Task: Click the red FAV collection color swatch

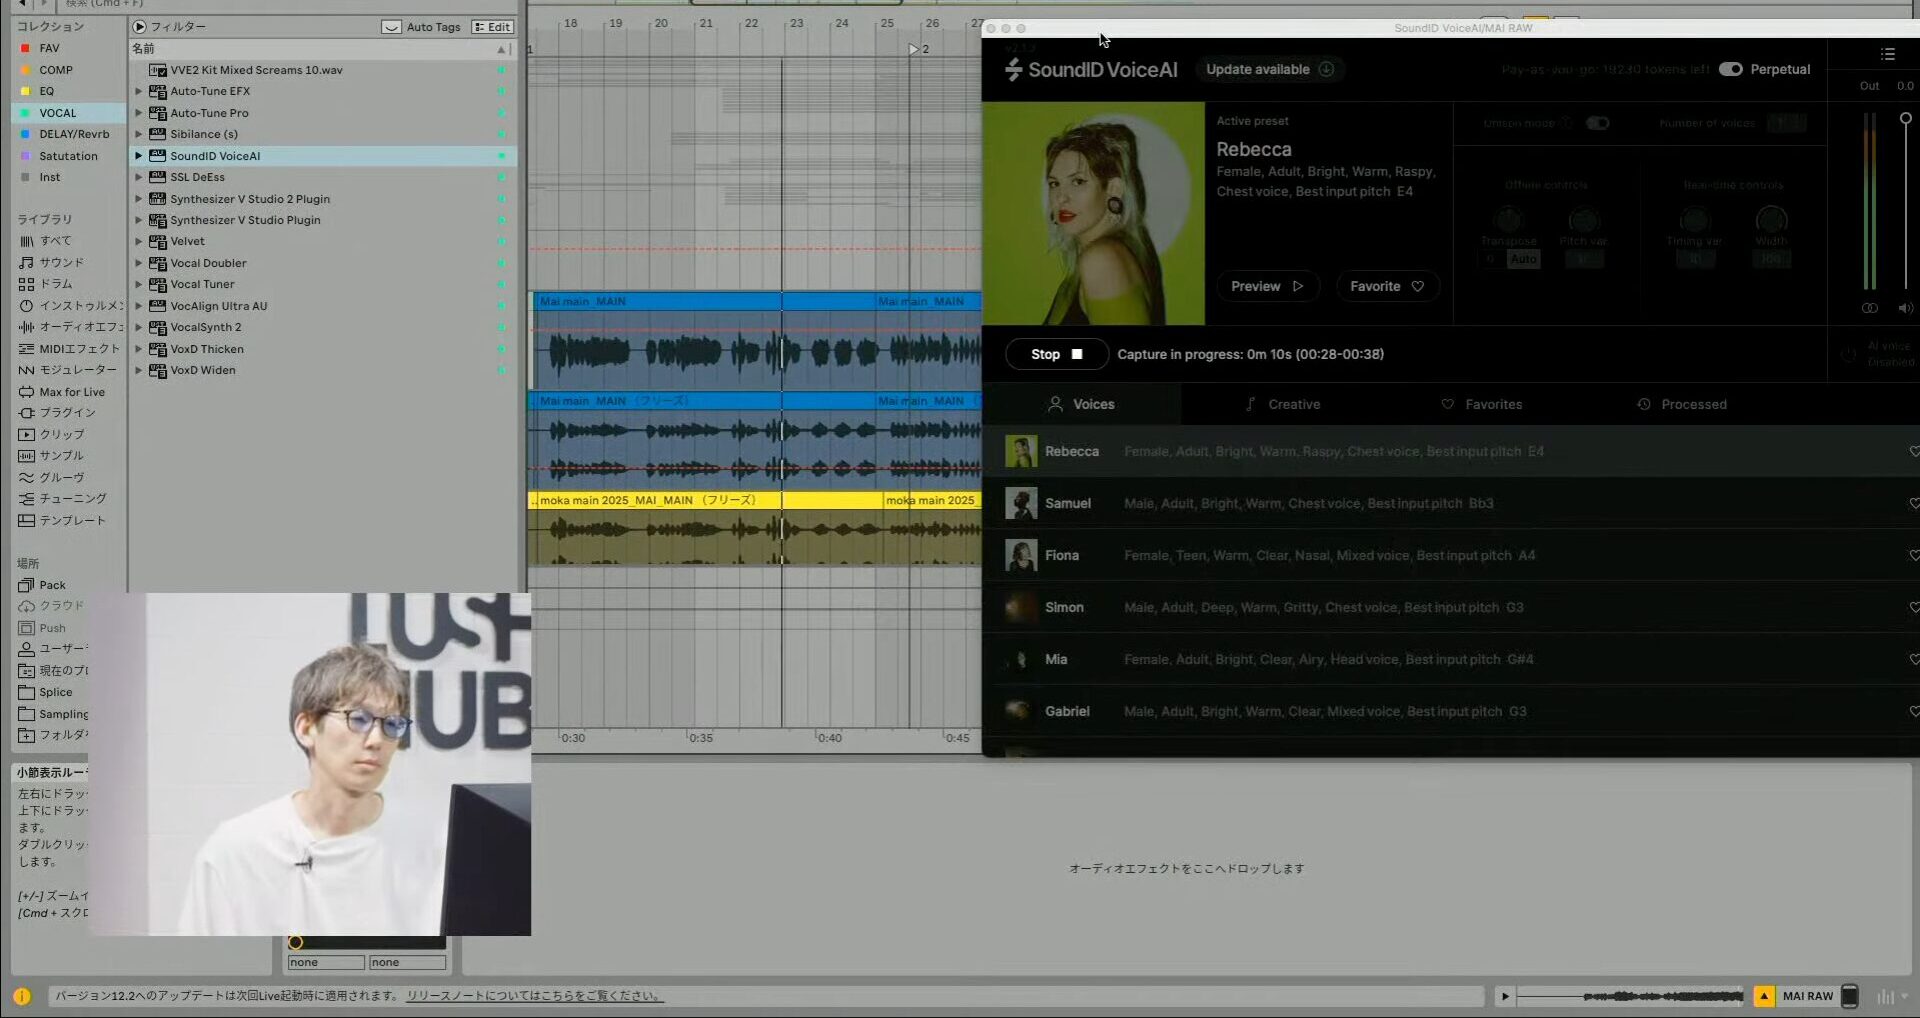Action: 25,48
